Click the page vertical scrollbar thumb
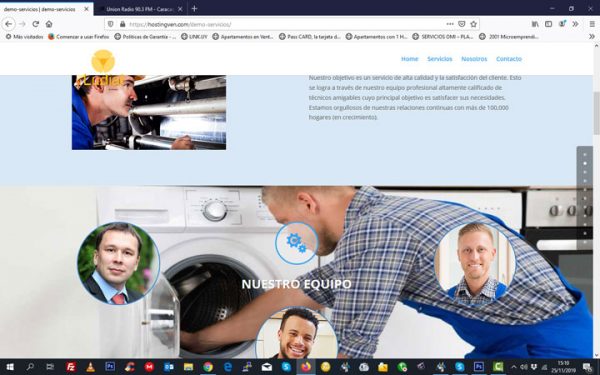This screenshot has width=600, height=375. tap(596, 113)
